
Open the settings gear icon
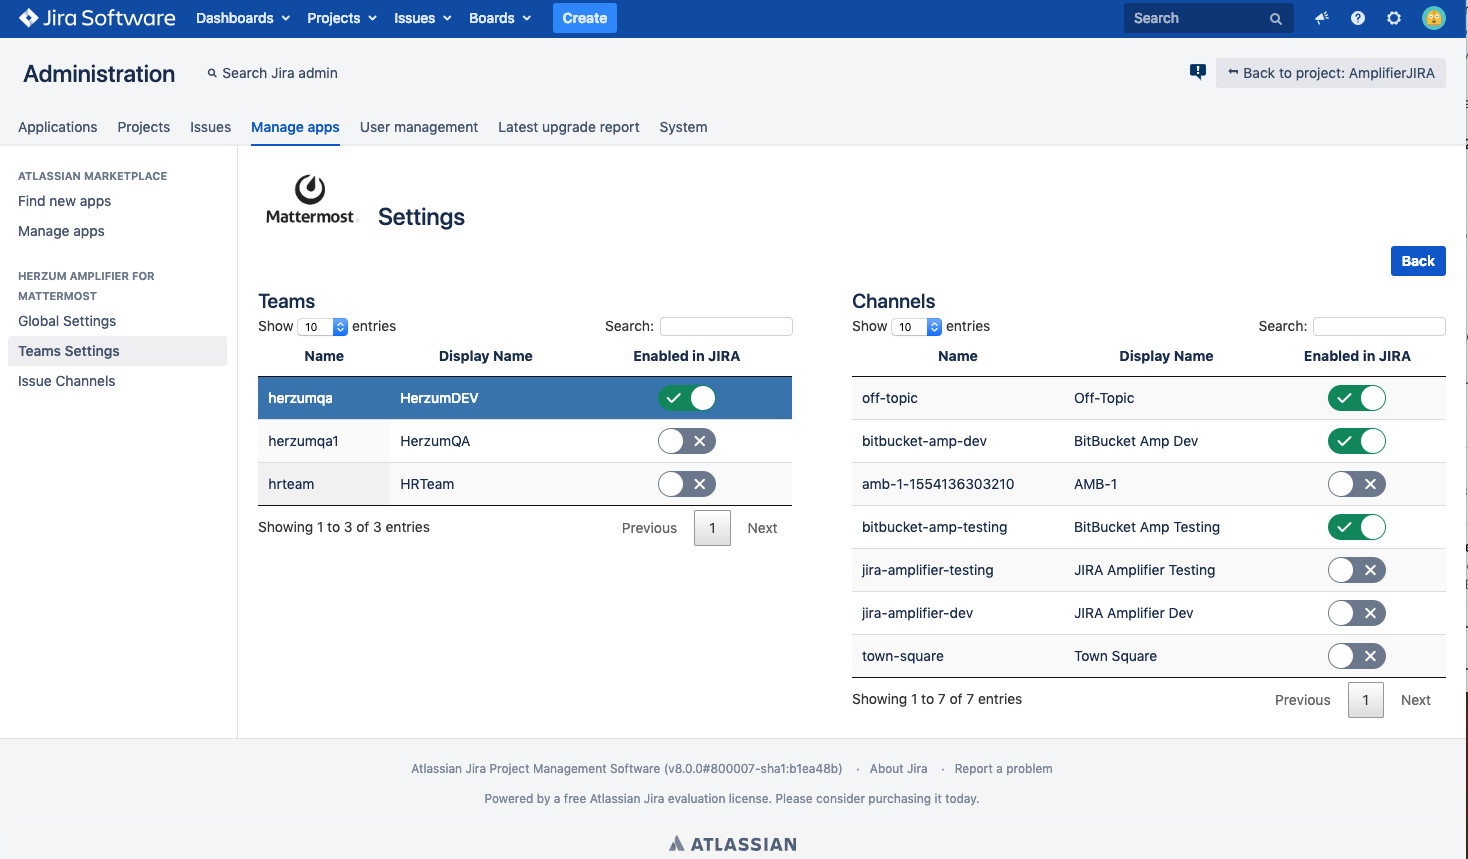pyautogui.click(x=1393, y=18)
